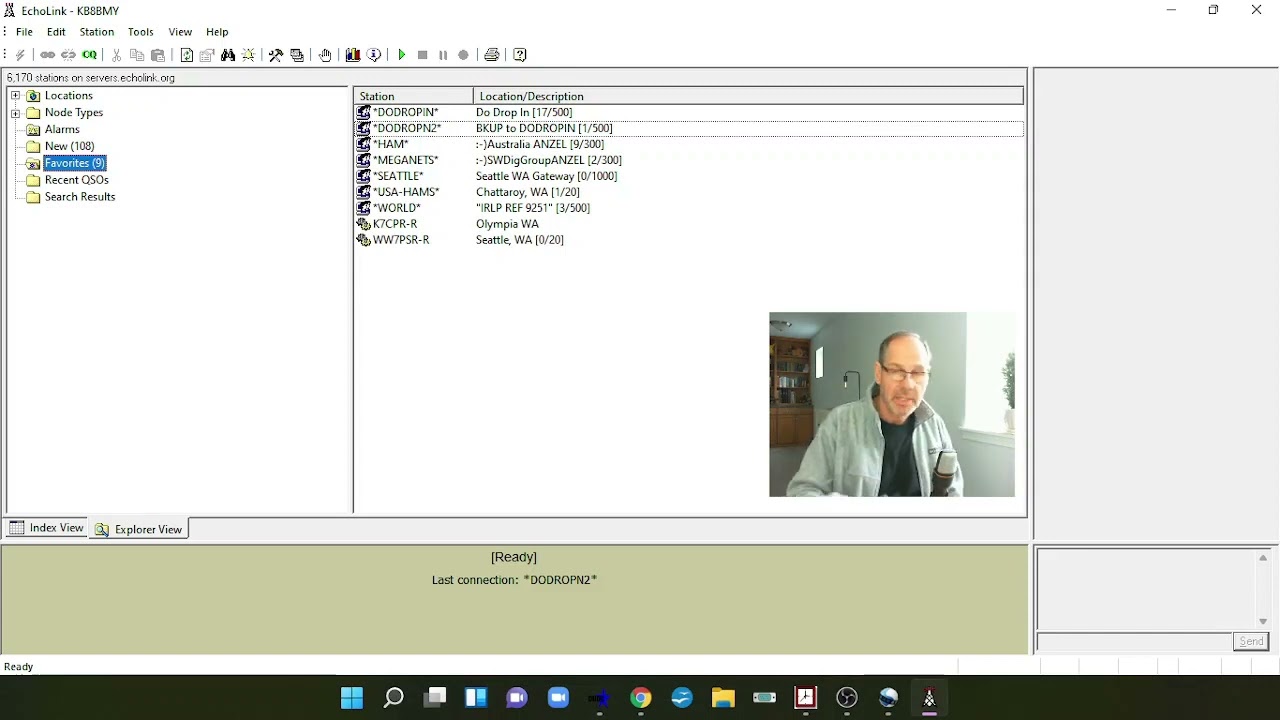The height and width of the screenshot is (720, 1280).
Task: Open Setup via hammer-and-wrench icon
Action: [276, 55]
